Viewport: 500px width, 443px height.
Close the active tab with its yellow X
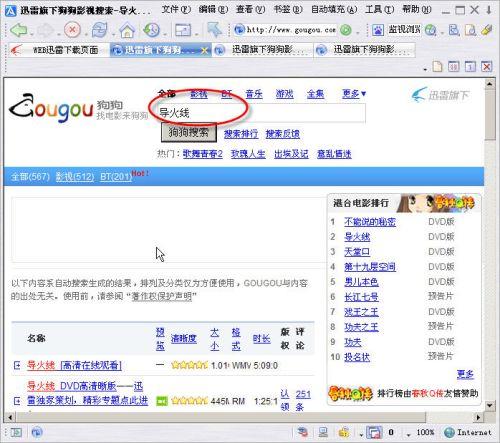[x=205, y=50]
